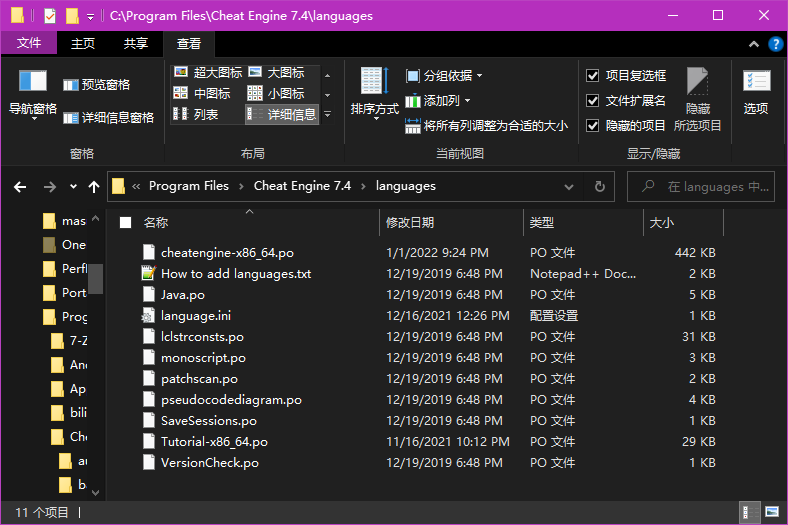This screenshot has height=525, width=788.
Task: Click Hide selected items (隐藏所选项目) icon
Action: coord(697,90)
